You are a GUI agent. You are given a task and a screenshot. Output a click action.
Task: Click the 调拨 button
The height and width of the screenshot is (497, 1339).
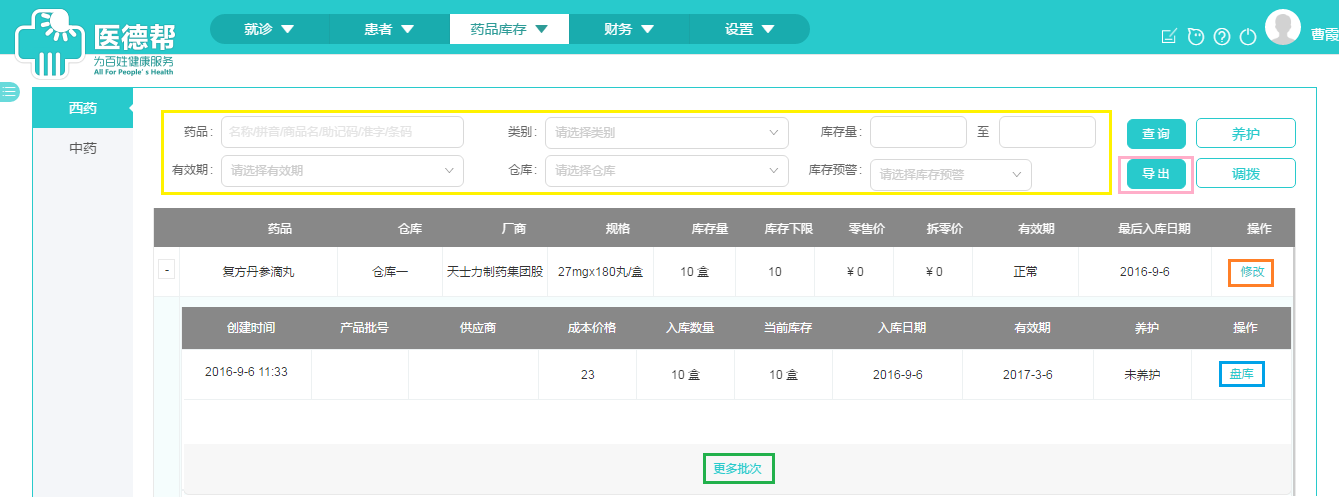(1246, 174)
